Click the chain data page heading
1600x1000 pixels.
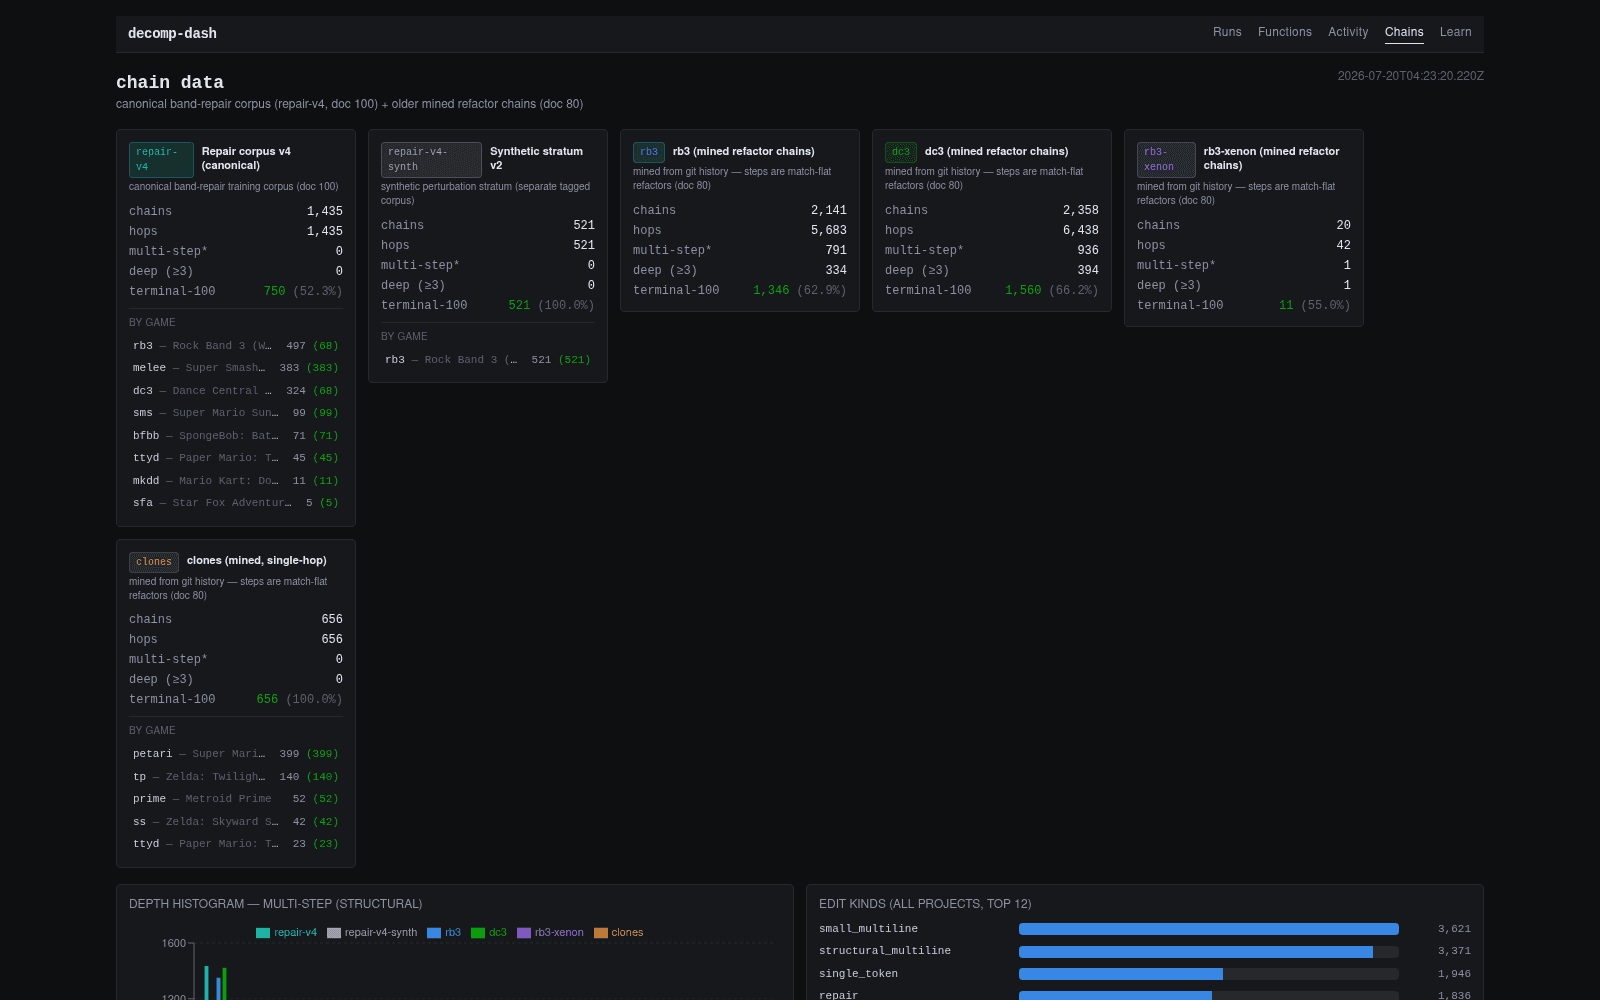click(x=170, y=82)
